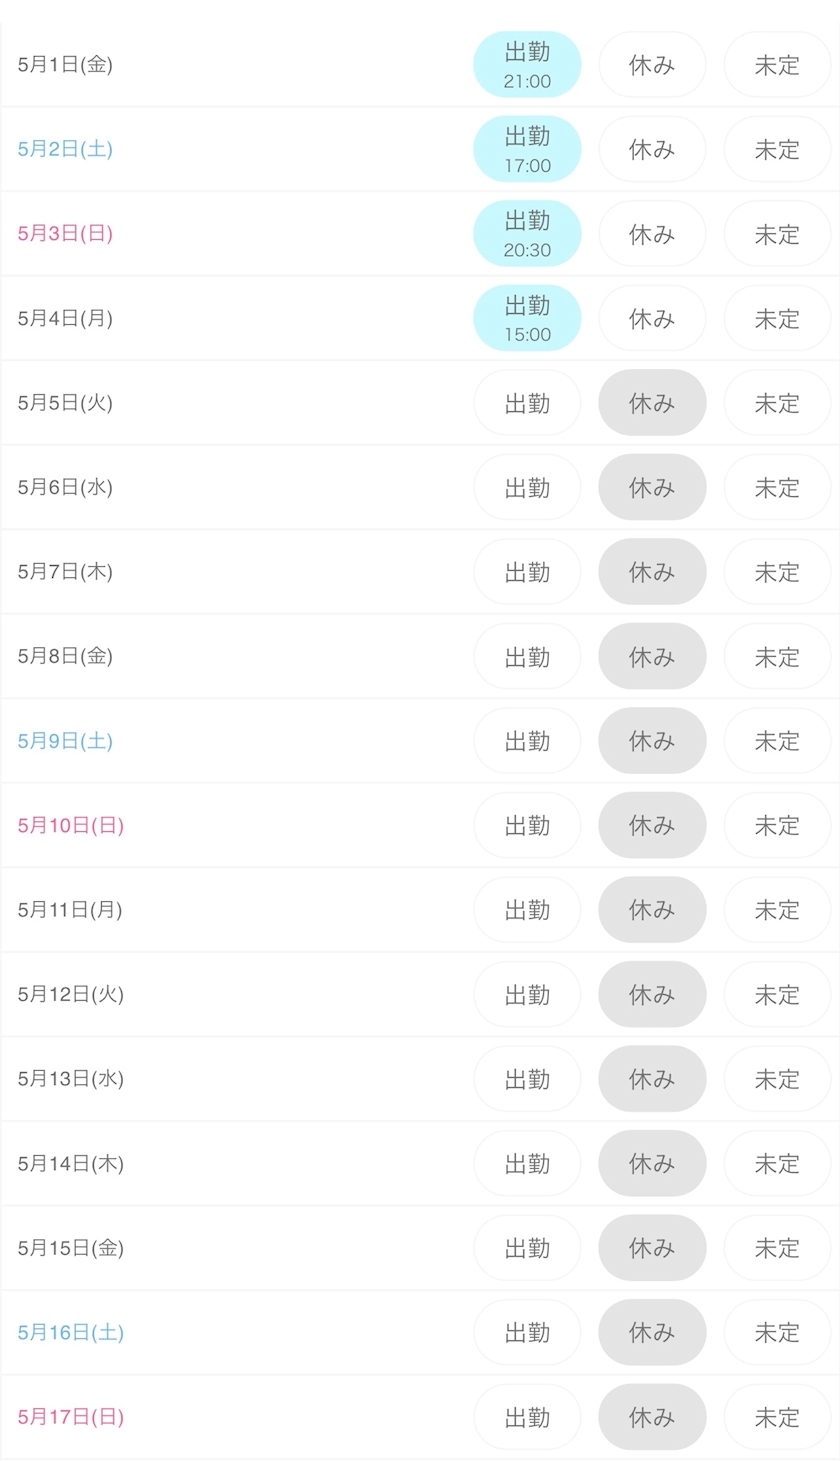This screenshot has height=1461, width=840.
Task: Select 出勤 for 5月5日(火)
Action: coord(527,403)
